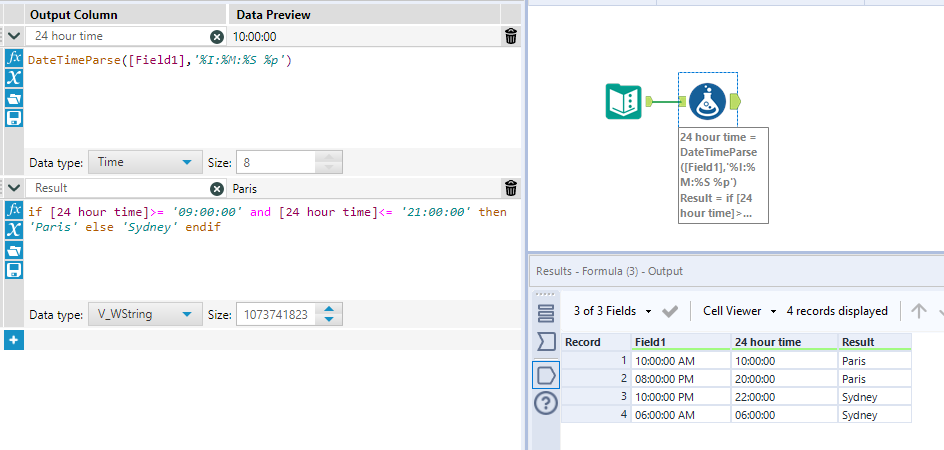944x450 pixels.
Task: Click the Formula tool annotation box
Action: point(723,175)
